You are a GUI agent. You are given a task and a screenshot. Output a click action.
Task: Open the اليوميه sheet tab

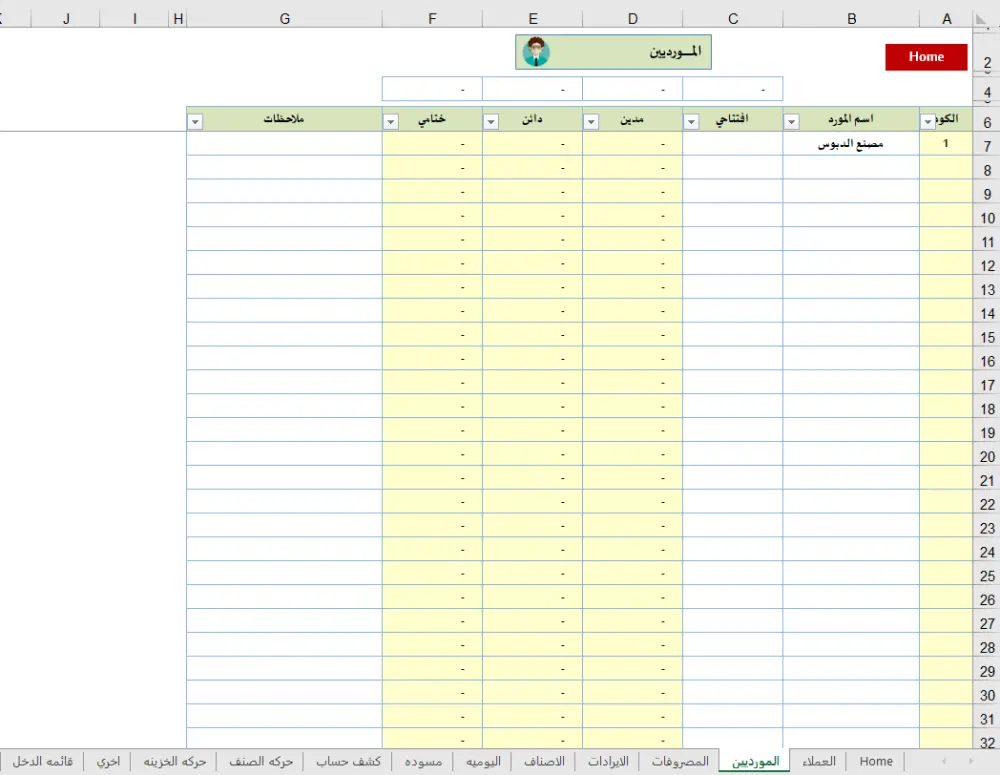click(484, 761)
